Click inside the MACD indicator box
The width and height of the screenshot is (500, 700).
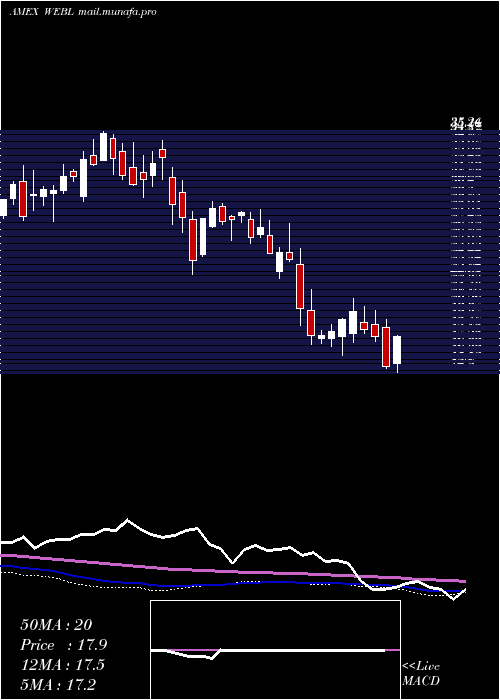pyautogui.click(x=275, y=650)
